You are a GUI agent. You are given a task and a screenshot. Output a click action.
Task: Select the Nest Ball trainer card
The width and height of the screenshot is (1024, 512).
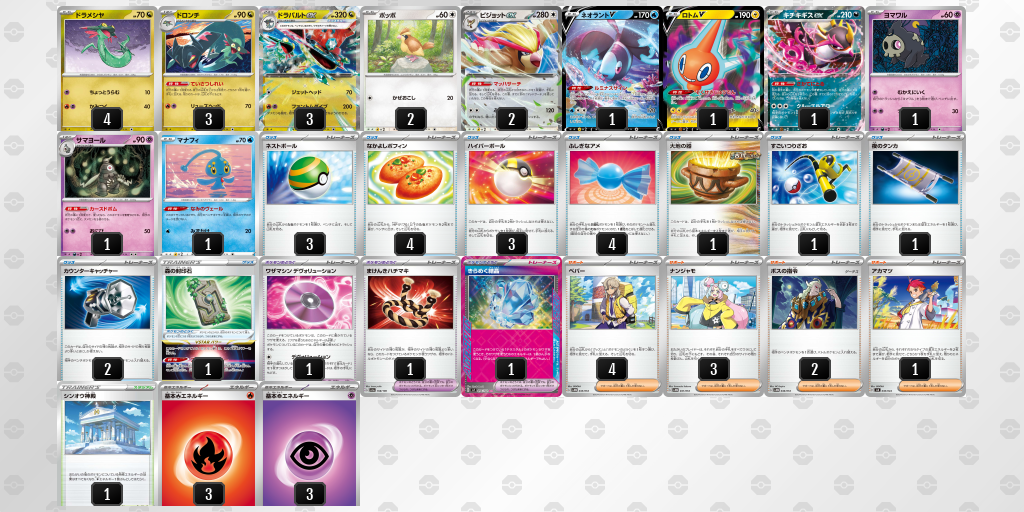pyautogui.click(x=309, y=194)
